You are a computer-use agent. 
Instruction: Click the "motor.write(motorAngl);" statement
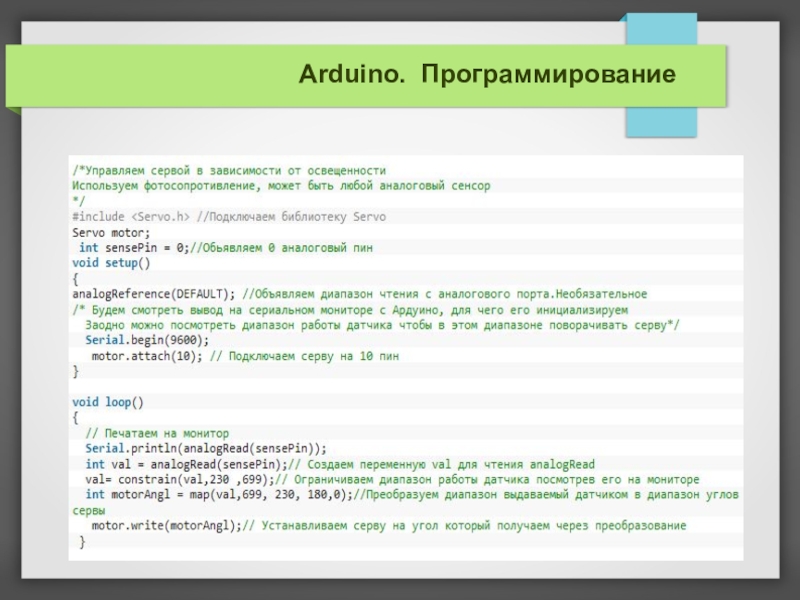point(166,525)
